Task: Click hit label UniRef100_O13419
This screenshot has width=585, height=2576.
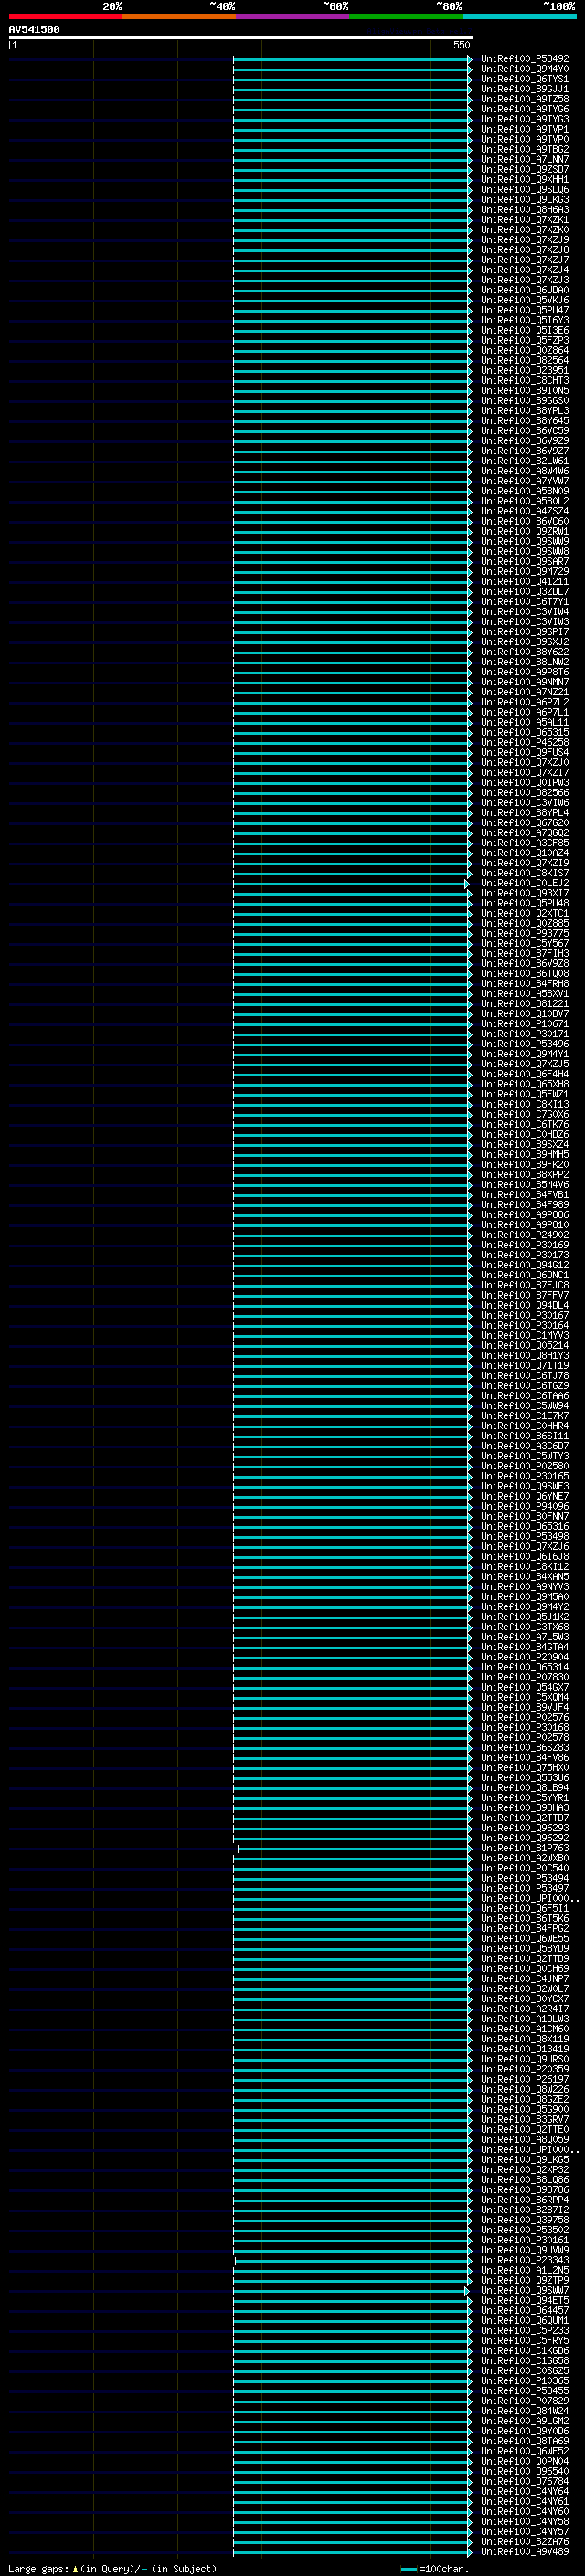Action: coord(524,2050)
